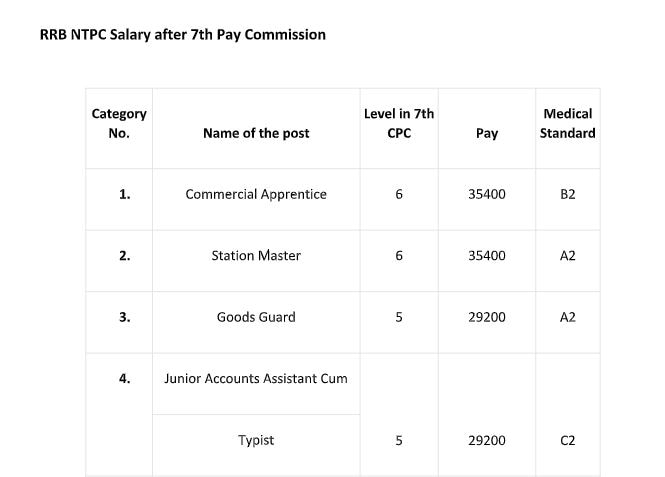The width and height of the screenshot is (665, 477).
Task: Select the 'Junior Accounts Assistant Cum' cell
Action: (256, 379)
